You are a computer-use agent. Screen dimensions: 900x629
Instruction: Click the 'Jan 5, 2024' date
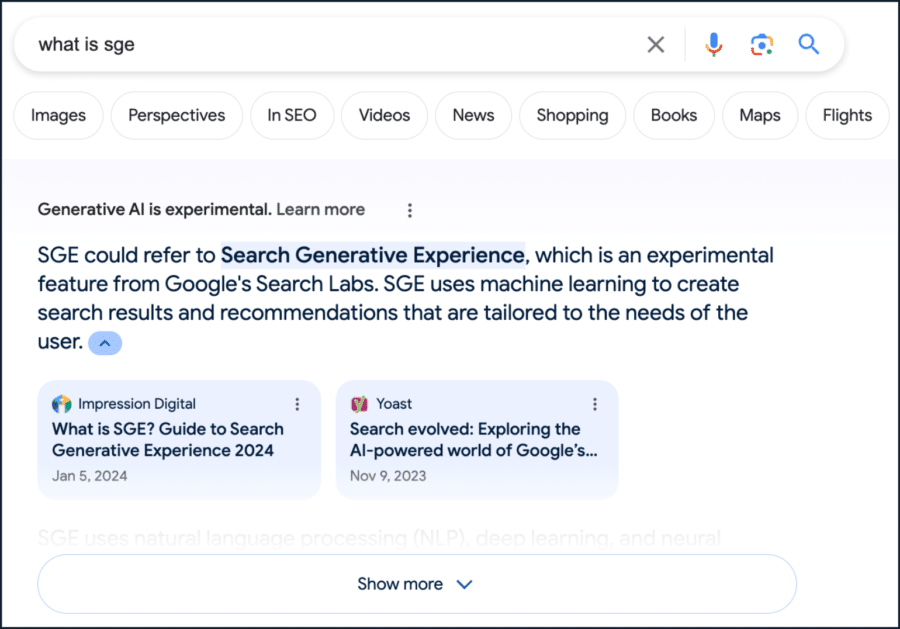[x=90, y=476]
